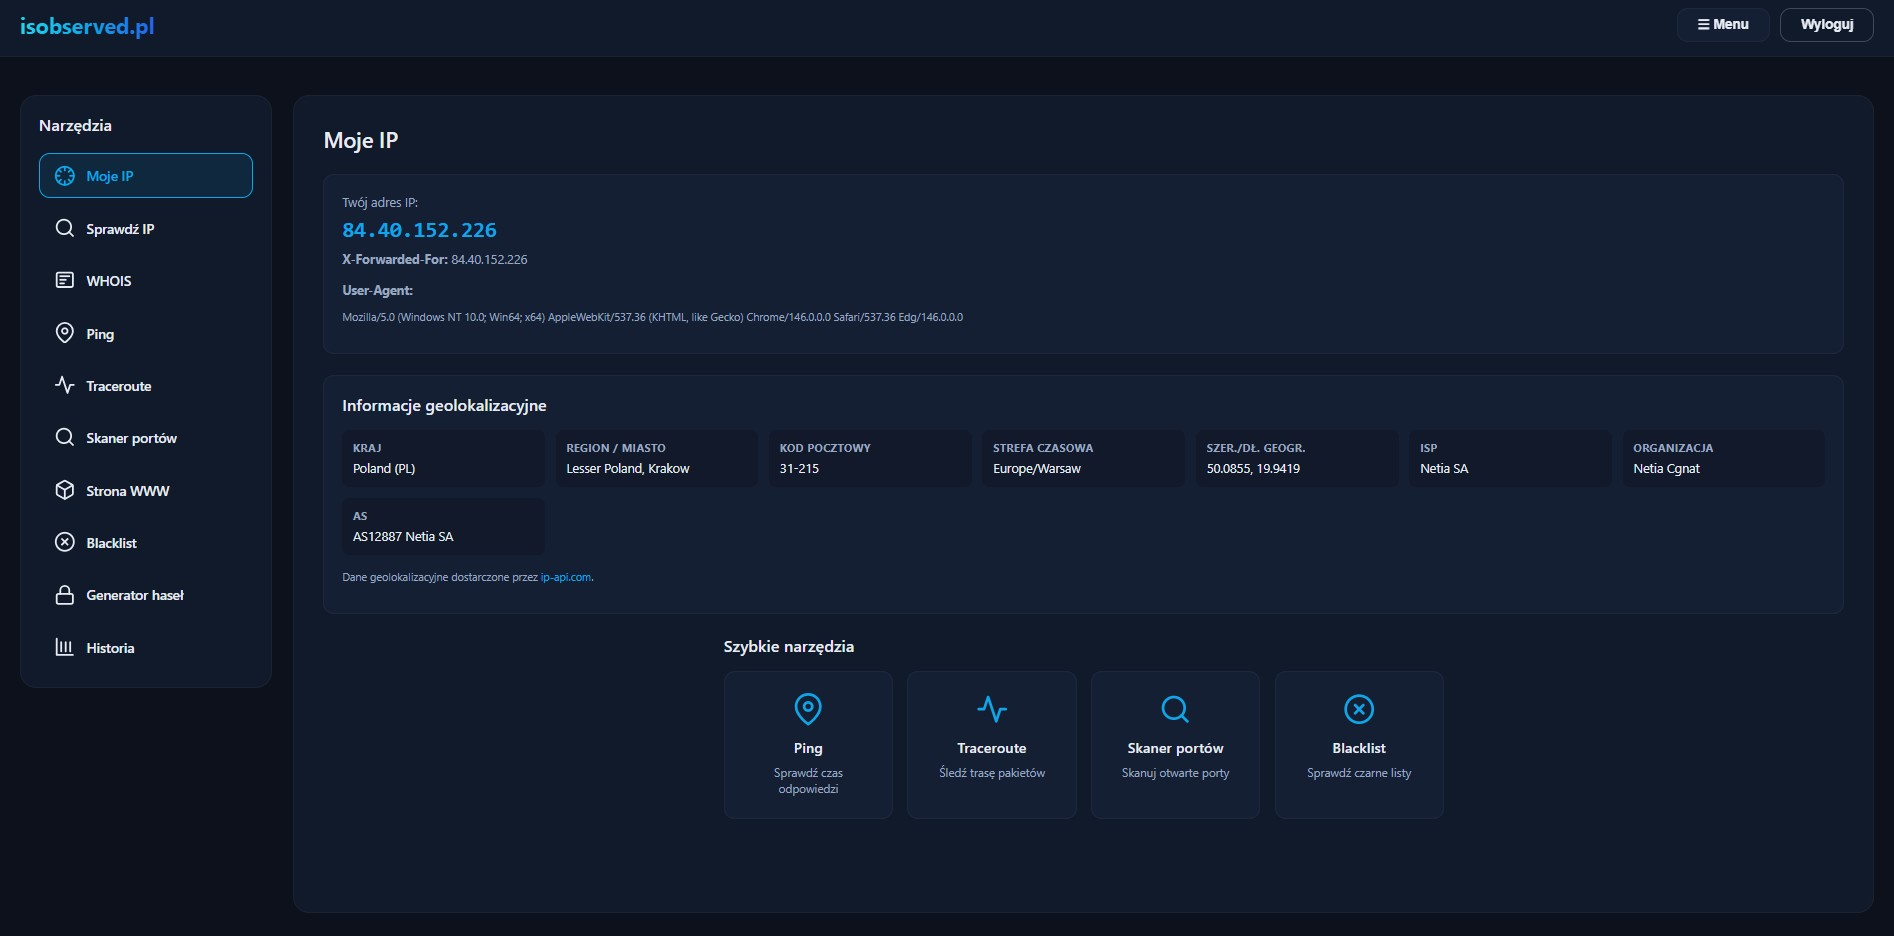This screenshot has width=1894, height=936.
Task: Click the Śledź trasę pakietów description
Action: pos(992,773)
